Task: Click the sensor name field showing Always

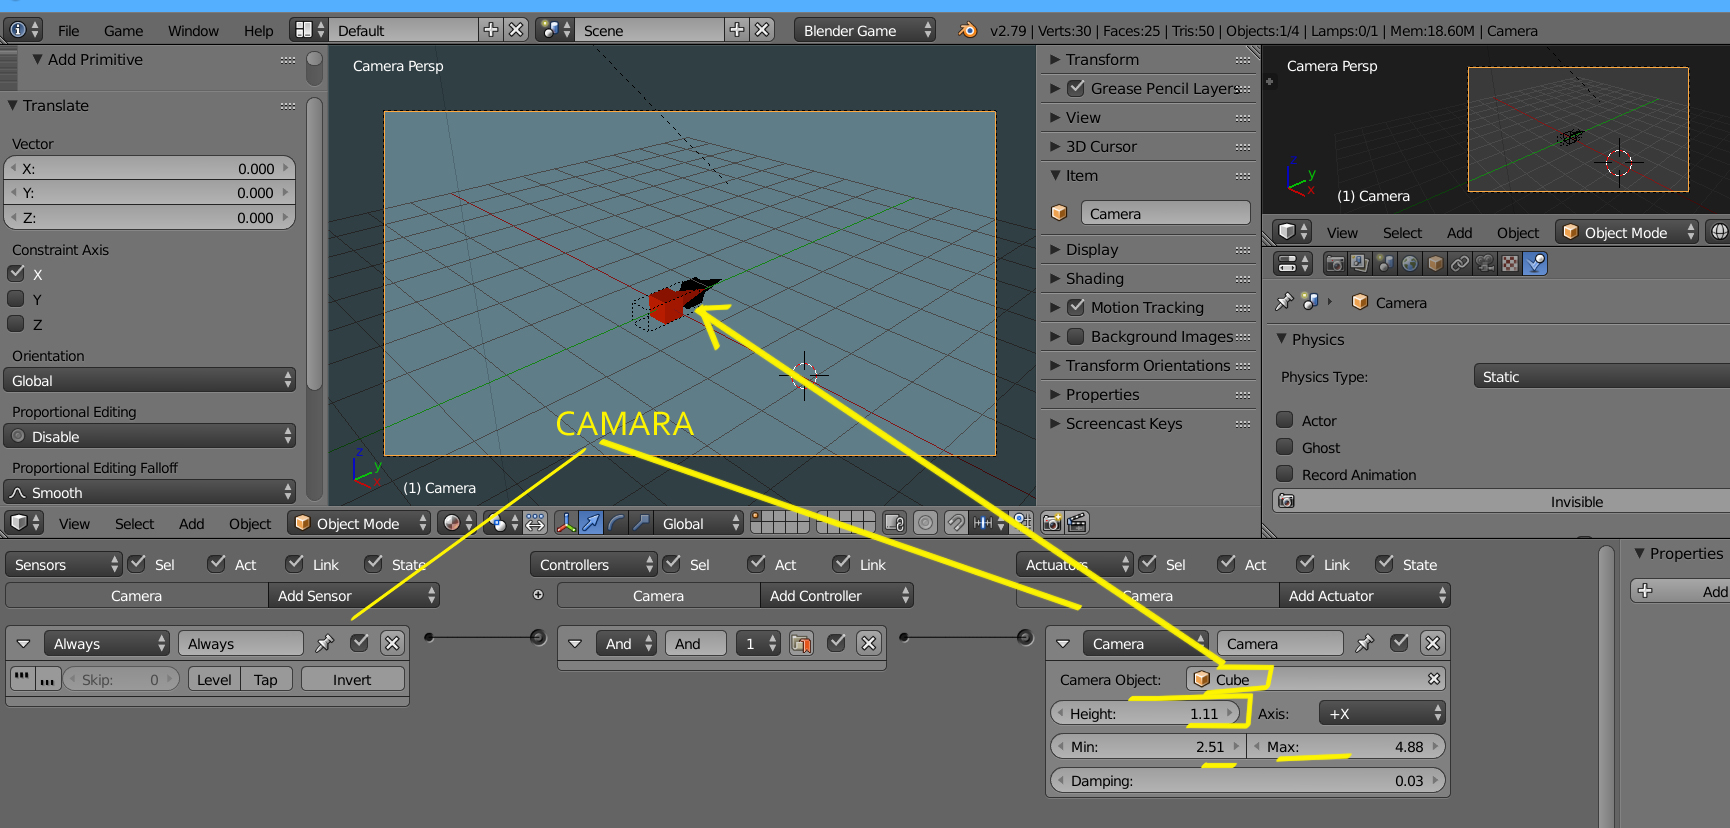Action: [240, 643]
